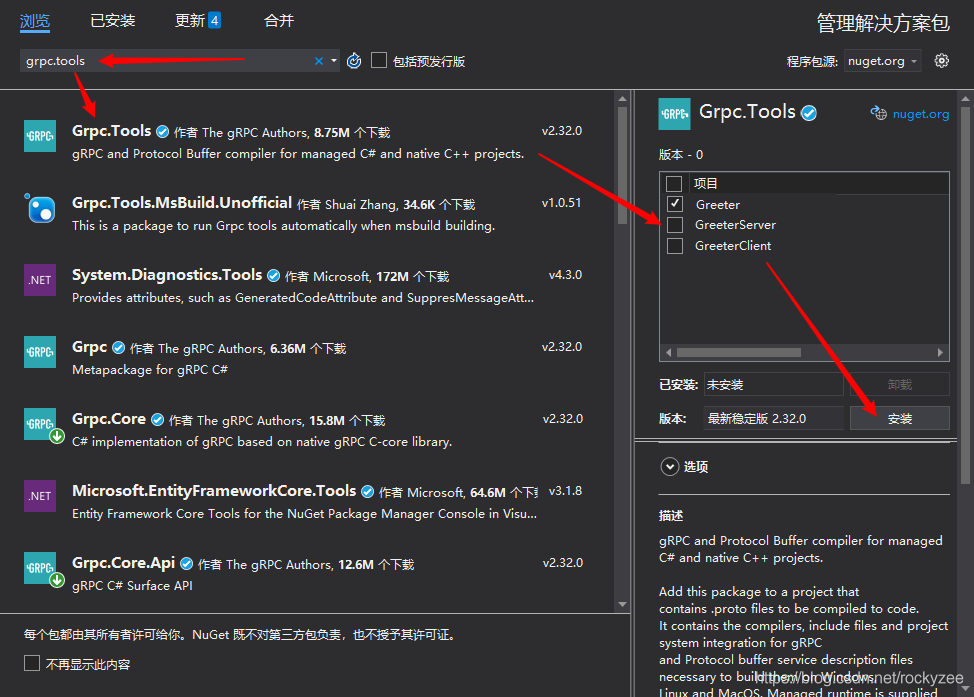Screen dimensions: 974x697
Task: Click the Grpc.Tools icon in details pane
Action: point(674,114)
